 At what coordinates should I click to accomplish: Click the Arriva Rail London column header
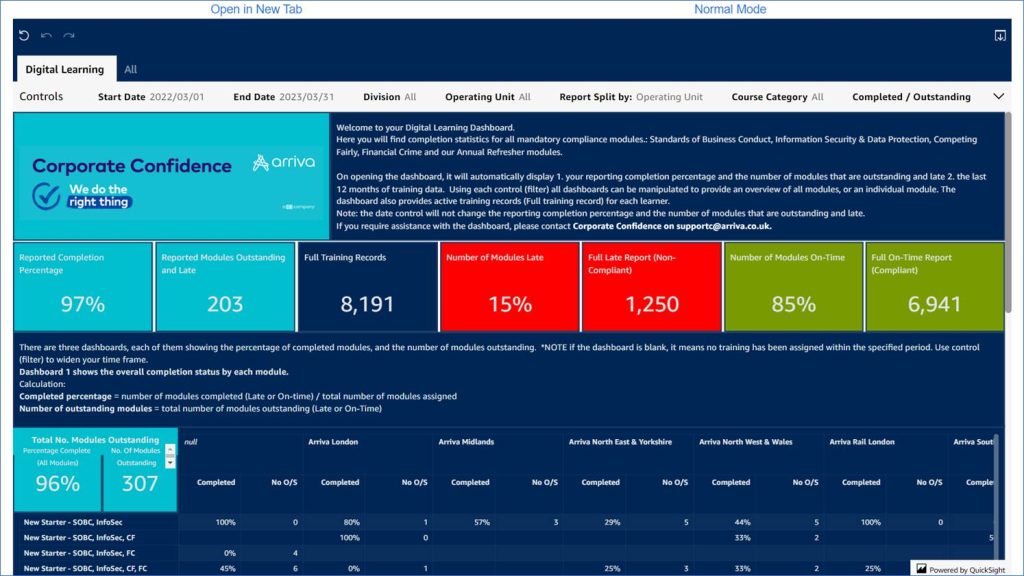point(862,442)
